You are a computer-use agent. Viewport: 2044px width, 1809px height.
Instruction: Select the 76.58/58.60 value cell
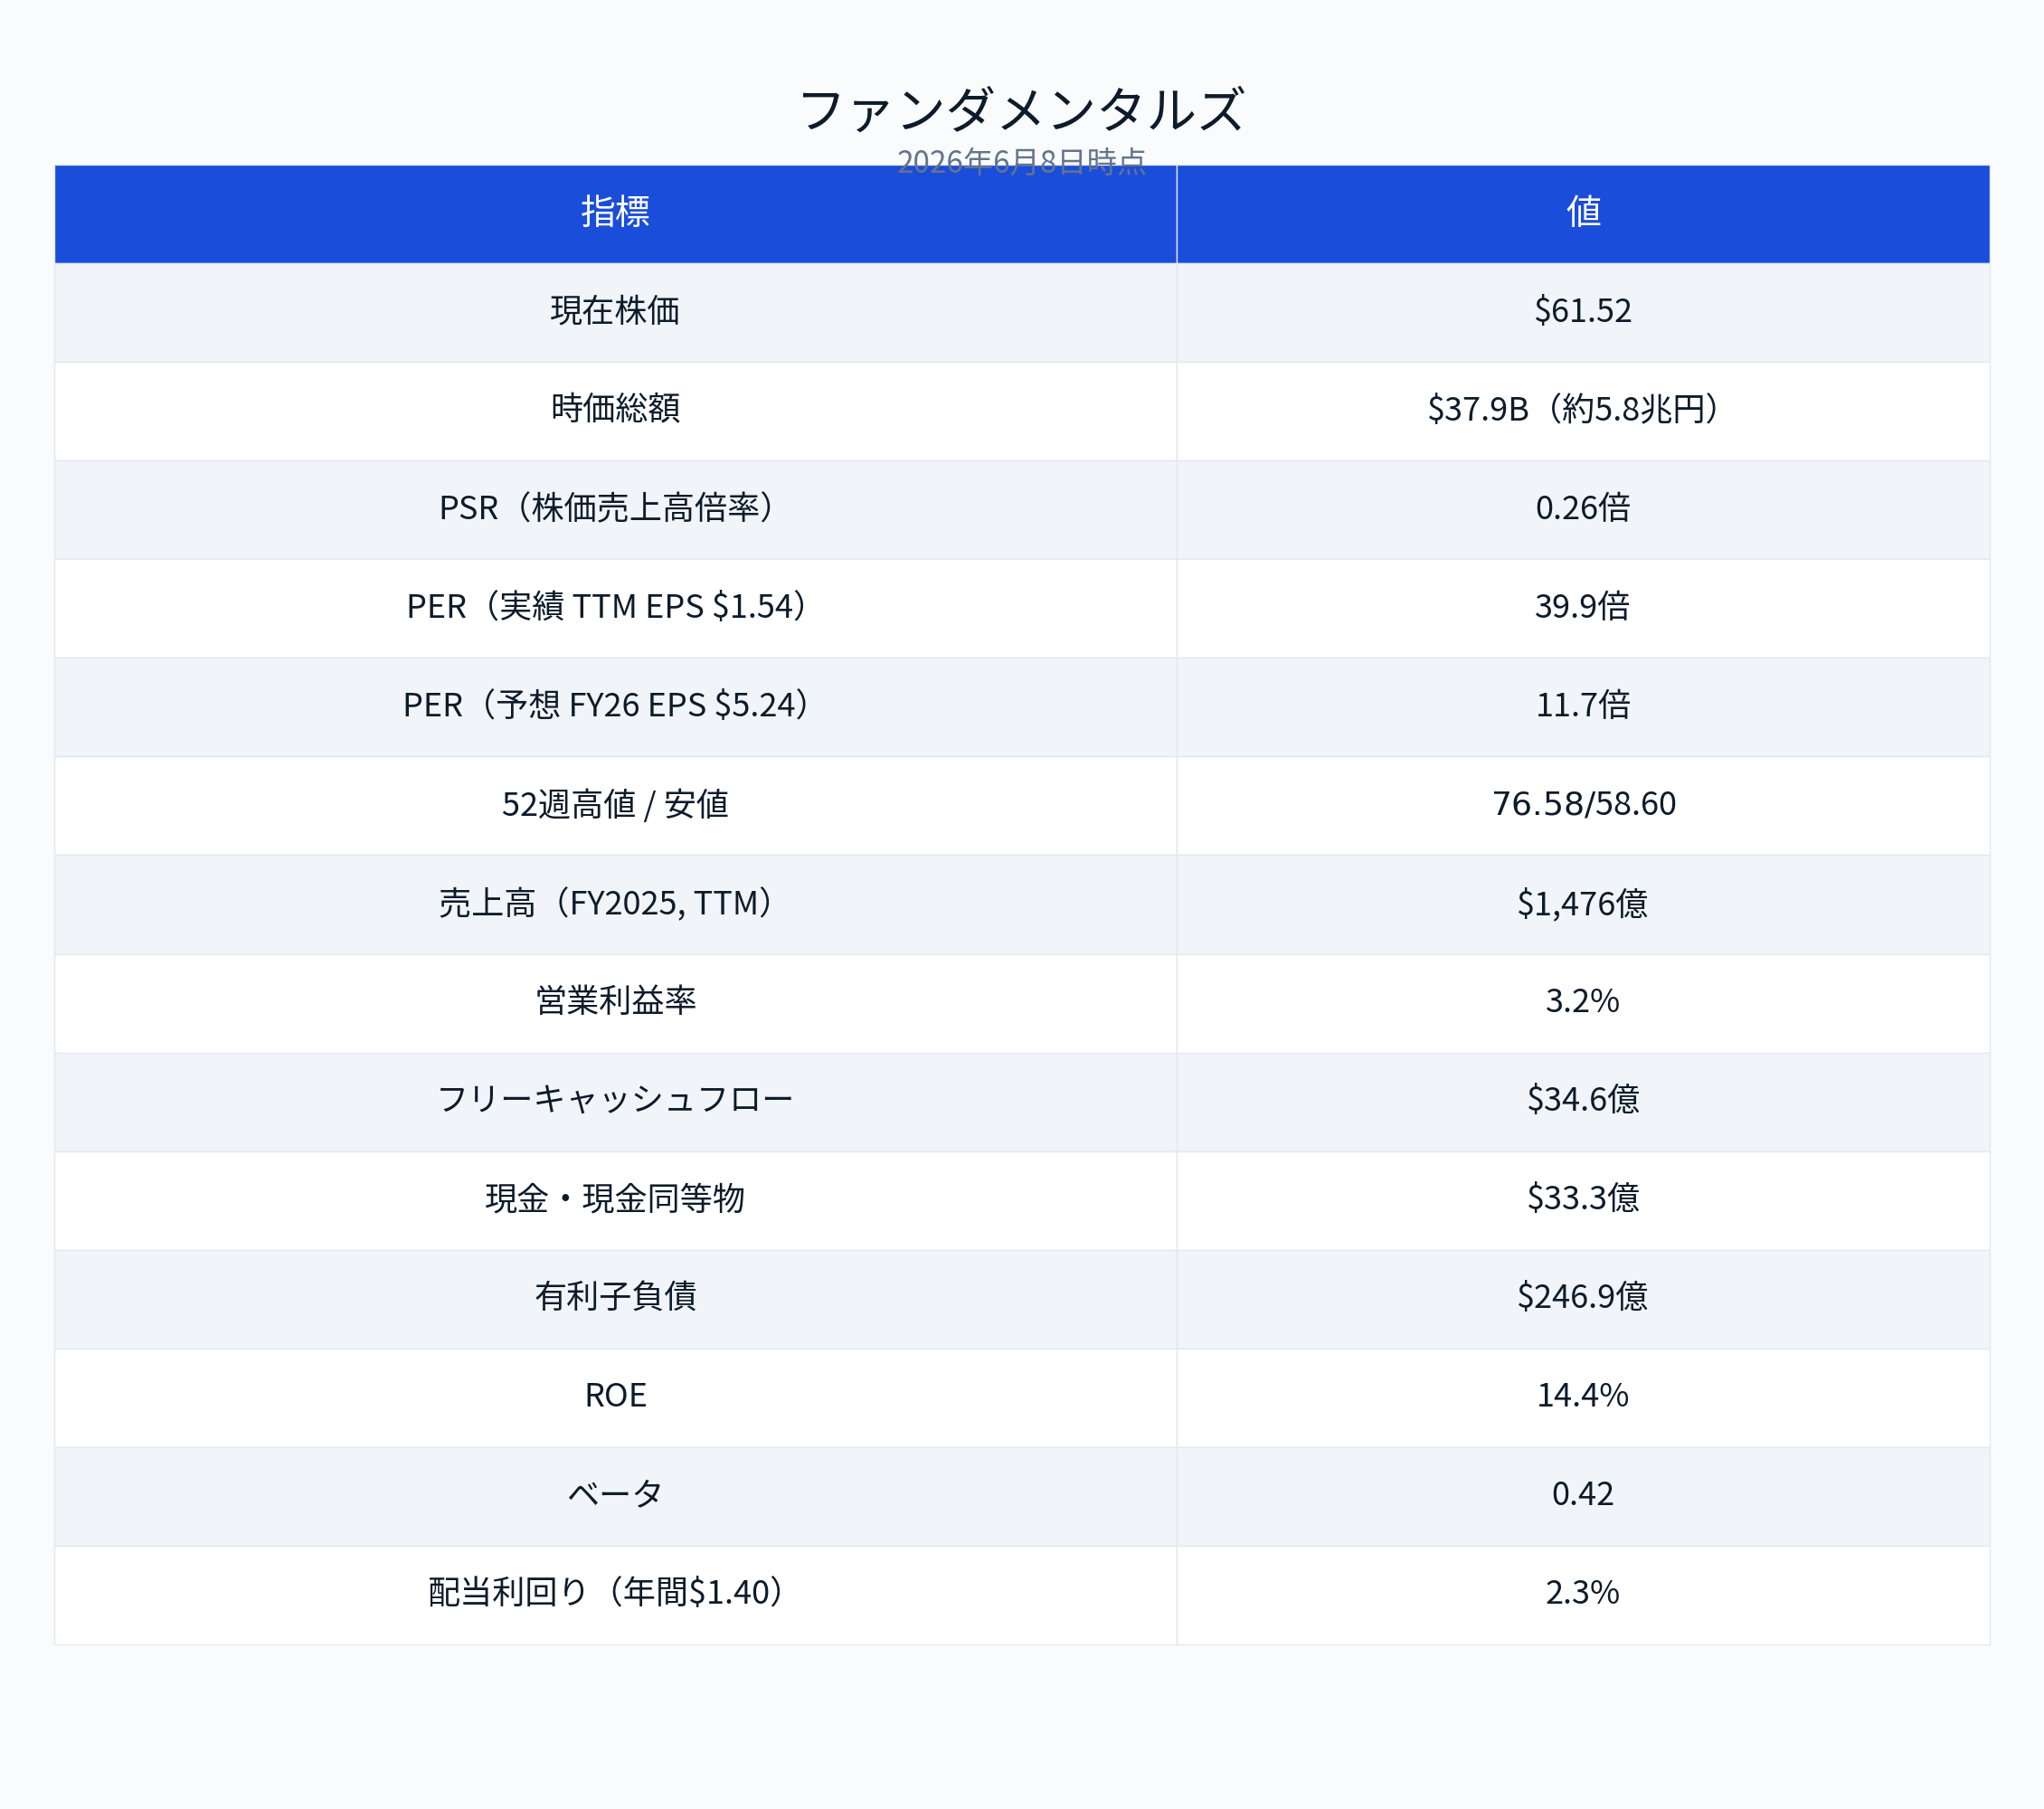[x=1583, y=805]
